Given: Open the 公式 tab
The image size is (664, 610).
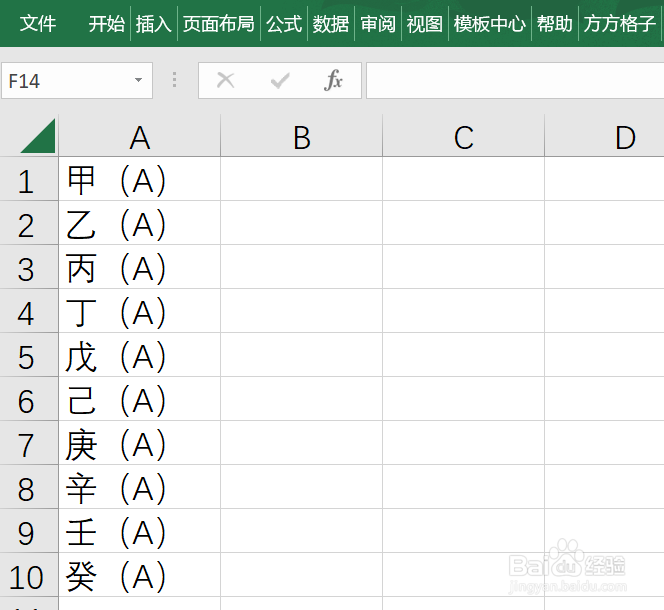Looking at the screenshot, I should (284, 23).
